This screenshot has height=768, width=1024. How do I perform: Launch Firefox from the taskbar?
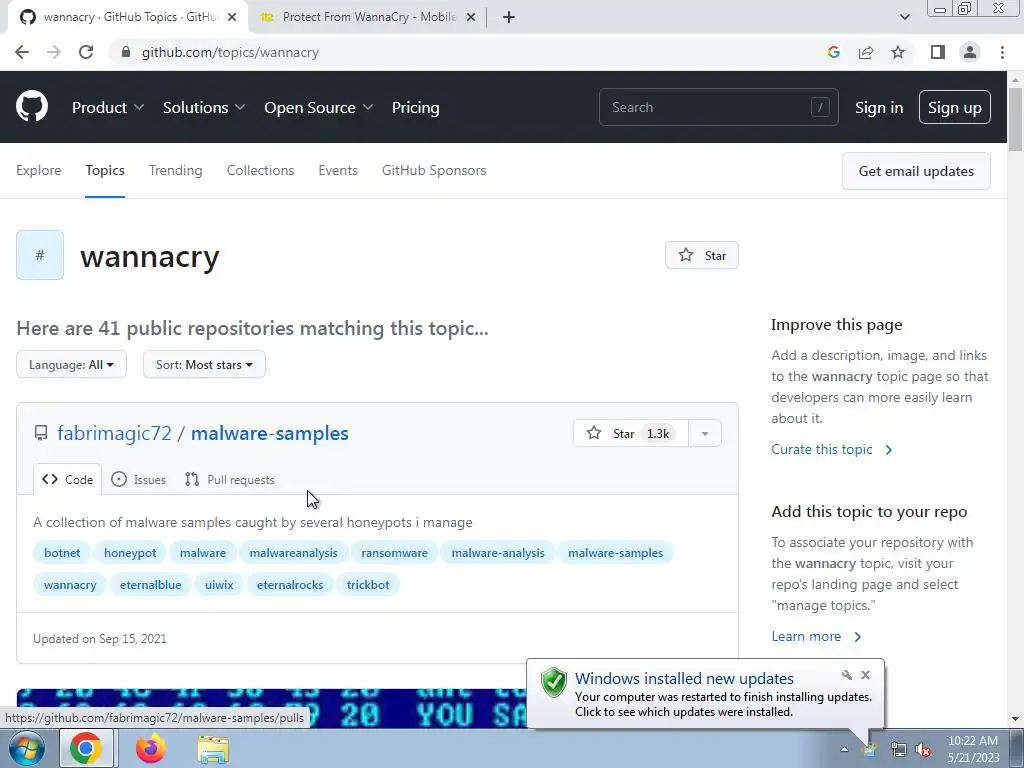tap(150, 748)
